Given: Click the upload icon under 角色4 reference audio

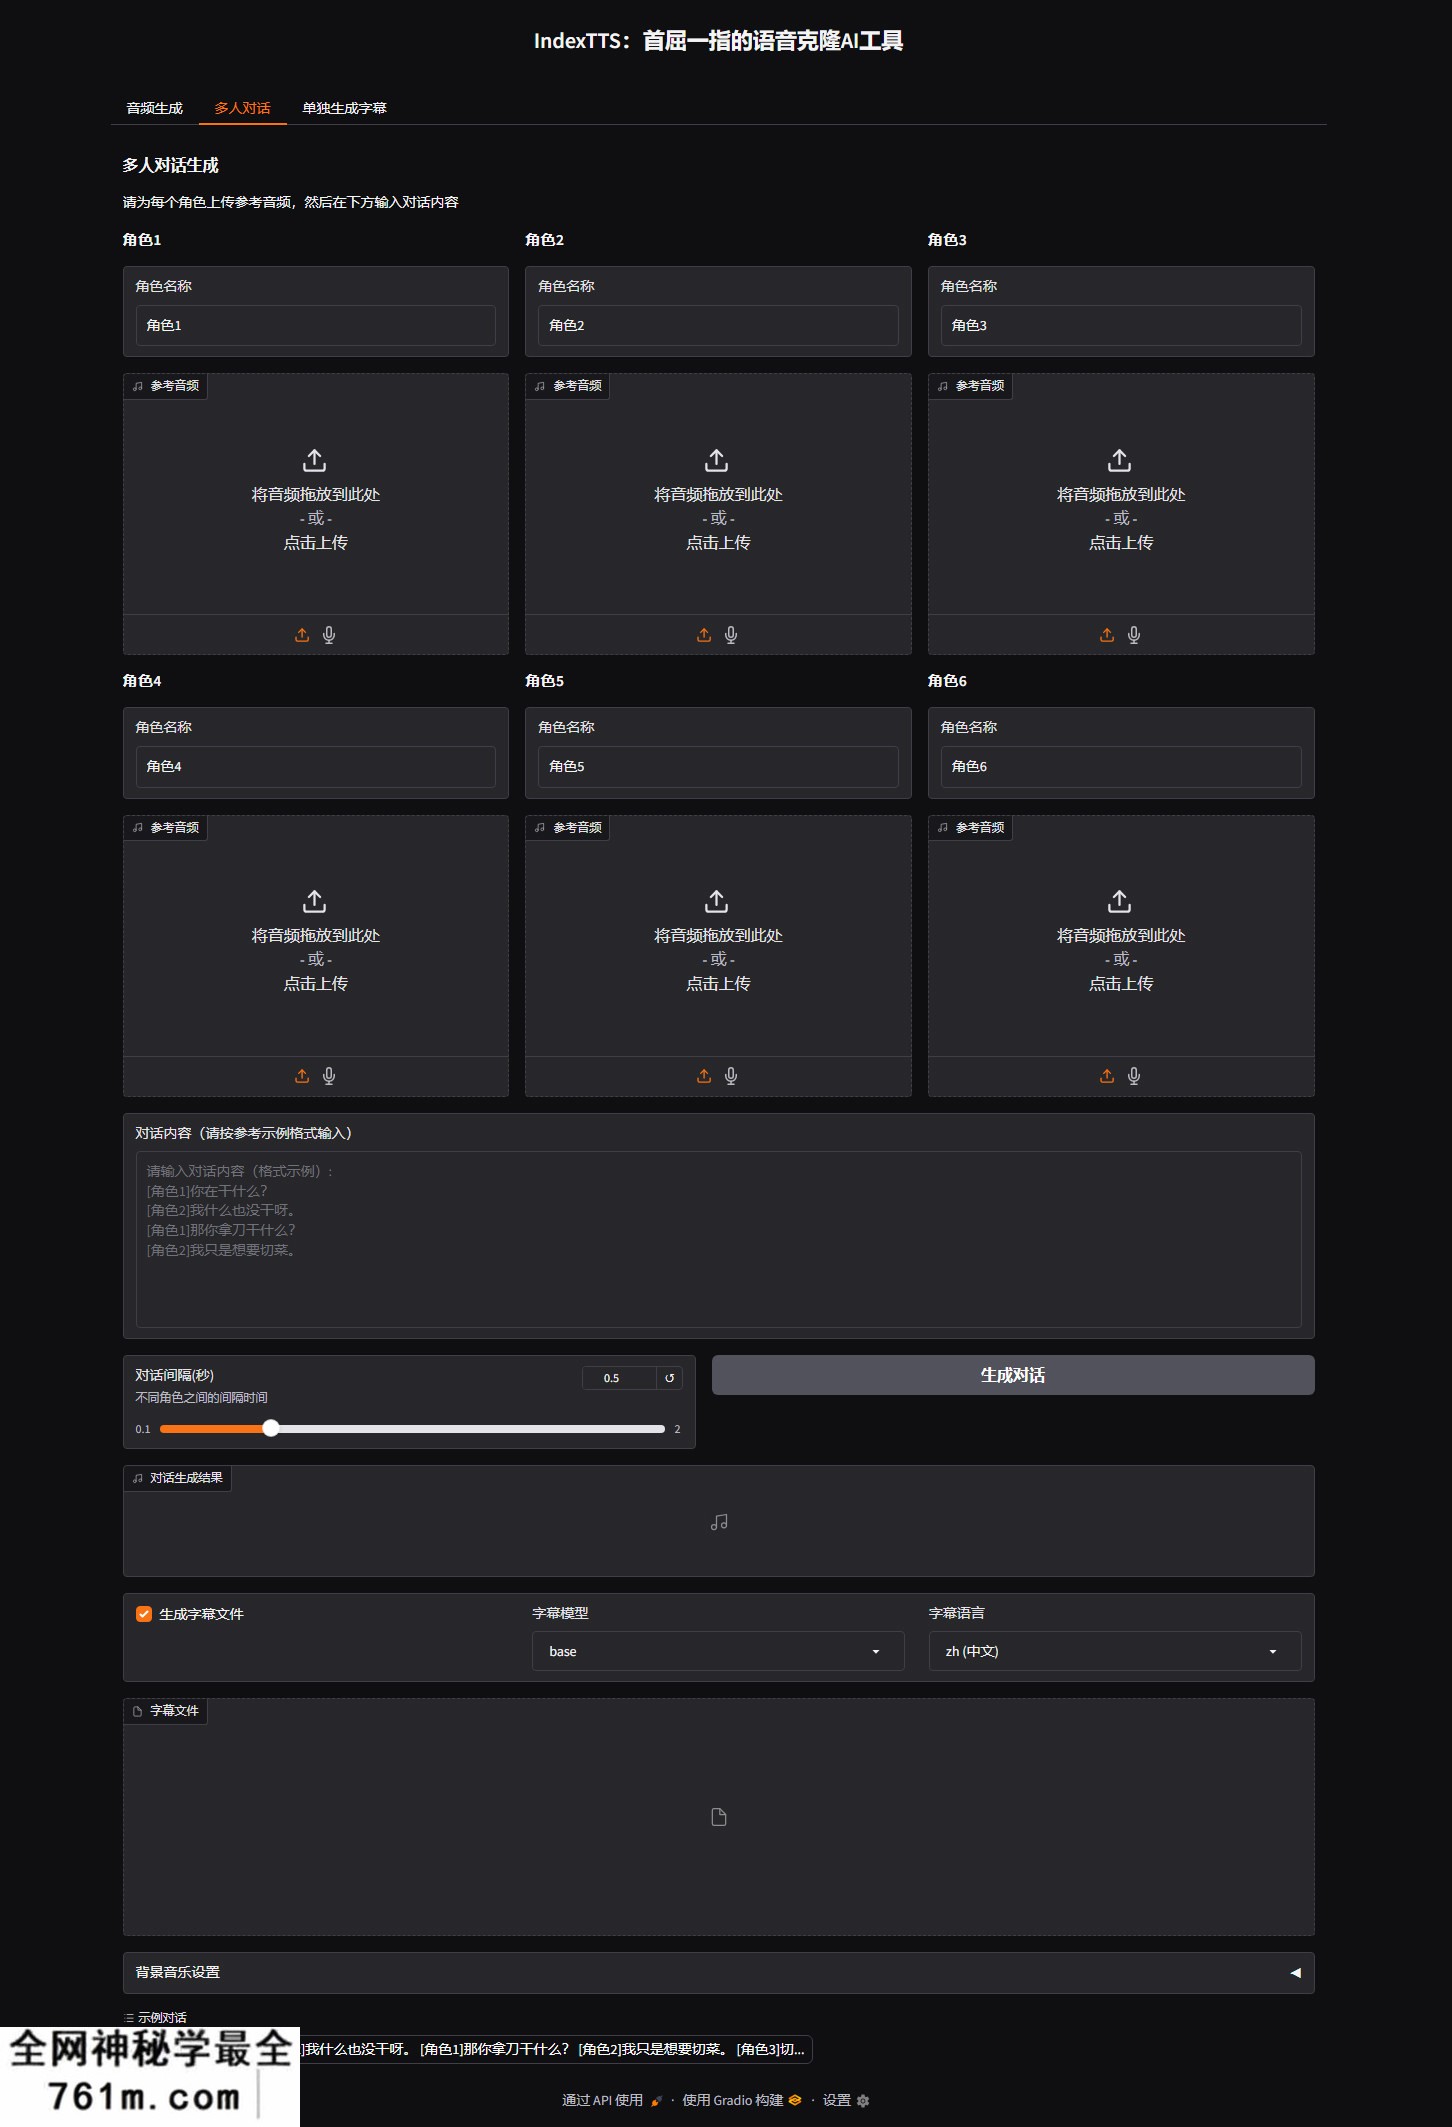Looking at the screenshot, I should pyautogui.click(x=302, y=1076).
